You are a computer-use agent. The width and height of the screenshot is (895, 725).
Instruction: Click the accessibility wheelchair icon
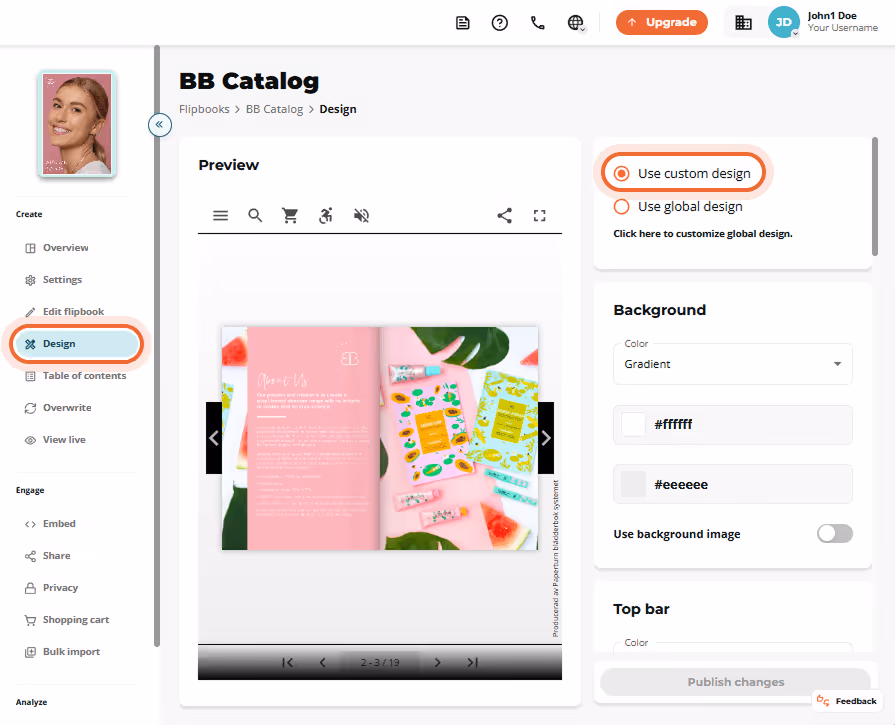(325, 215)
